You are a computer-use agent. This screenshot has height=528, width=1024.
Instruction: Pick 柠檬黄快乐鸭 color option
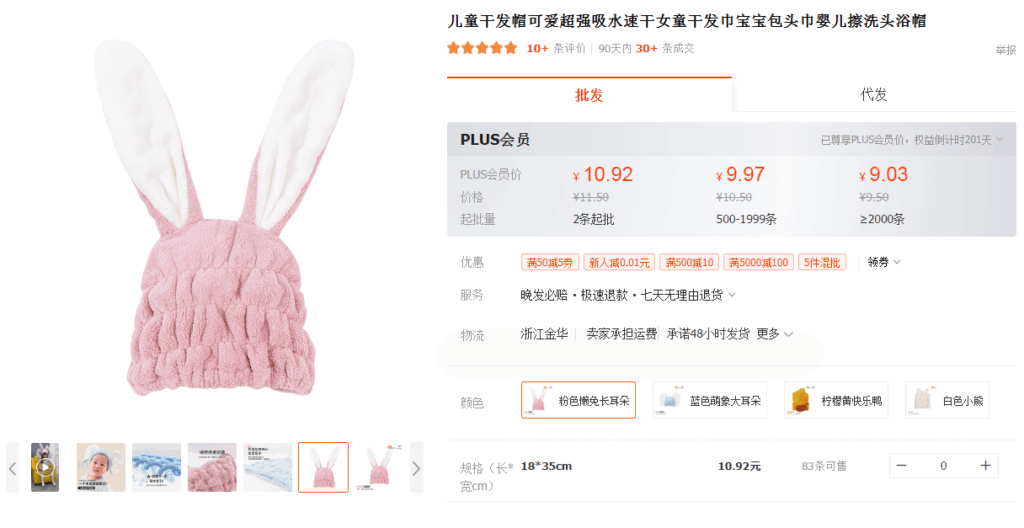pyautogui.click(x=836, y=400)
